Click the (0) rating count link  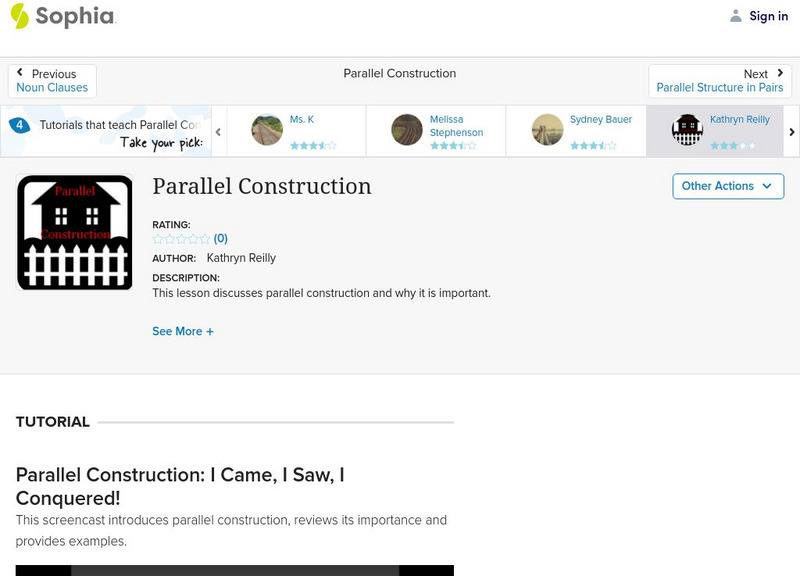[221, 238]
